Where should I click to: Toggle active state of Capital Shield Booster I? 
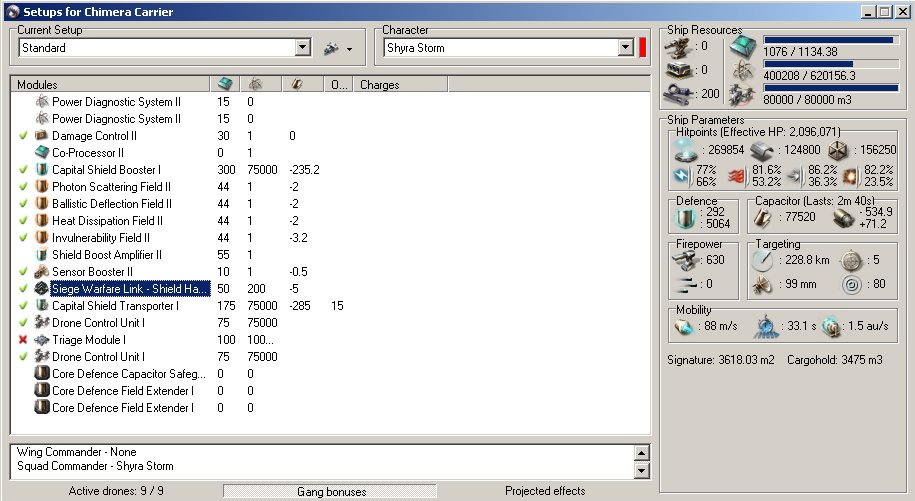[23, 170]
